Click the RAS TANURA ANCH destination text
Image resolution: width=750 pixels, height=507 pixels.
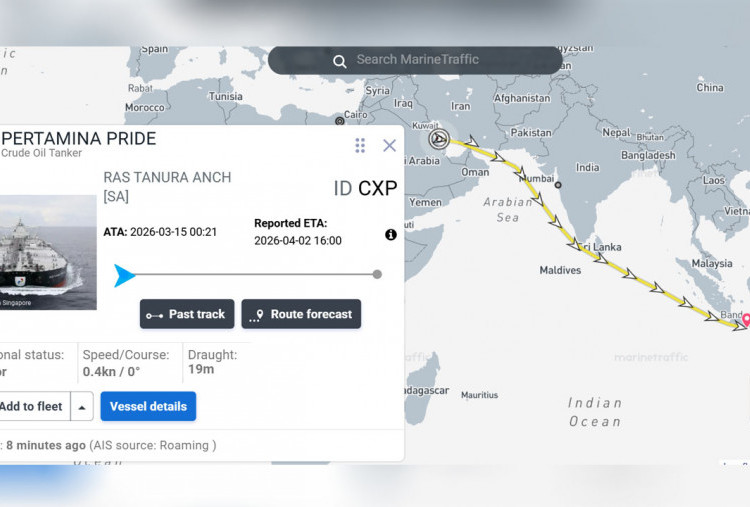pyautogui.click(x=167, y=187)
